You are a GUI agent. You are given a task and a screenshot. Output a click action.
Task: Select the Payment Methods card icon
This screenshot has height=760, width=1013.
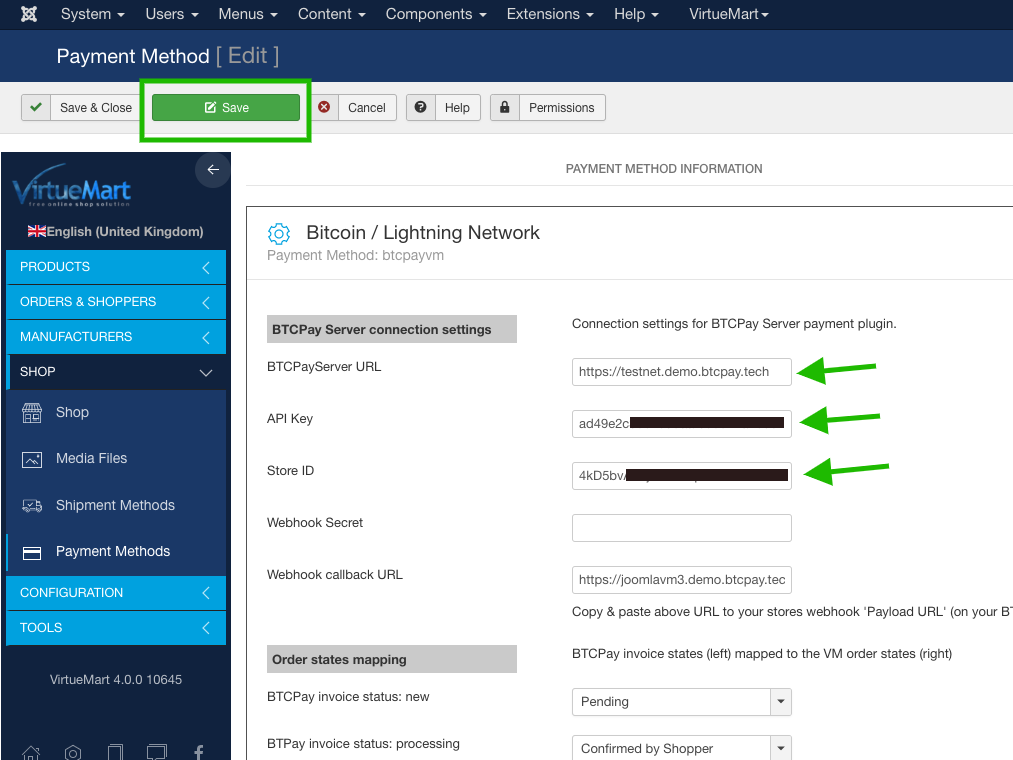33,551
